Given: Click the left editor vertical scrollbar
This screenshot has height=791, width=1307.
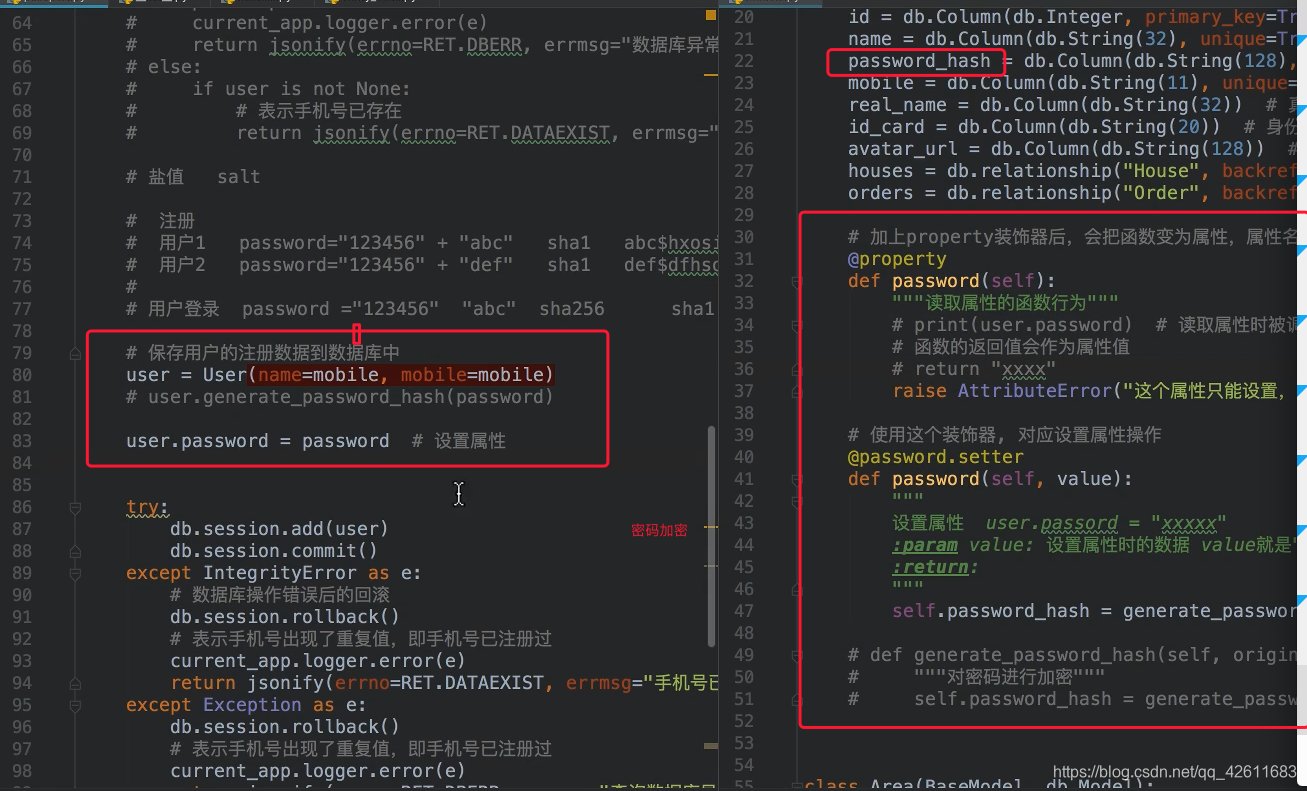Looking at the screenshot, I should click(x=711, y=535).
